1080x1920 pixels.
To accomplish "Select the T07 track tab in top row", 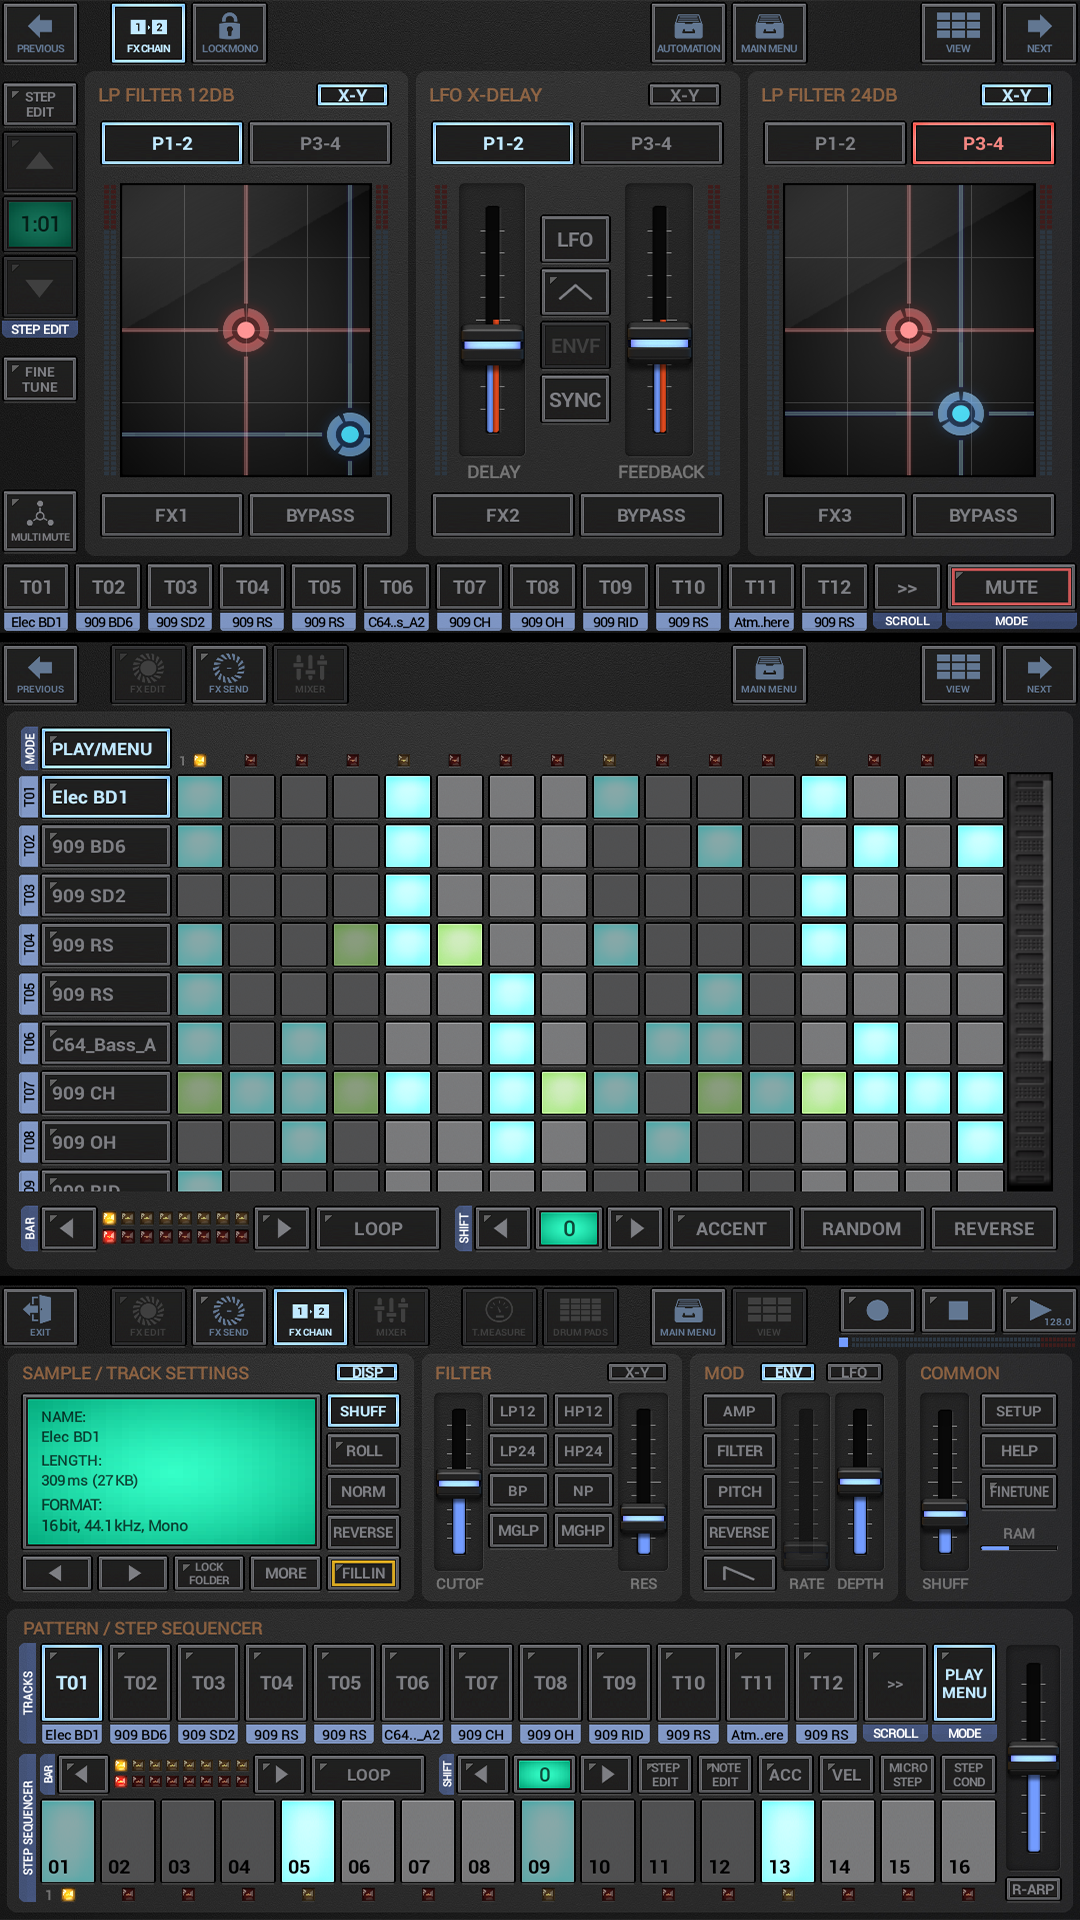I will (x=469, y=588).
